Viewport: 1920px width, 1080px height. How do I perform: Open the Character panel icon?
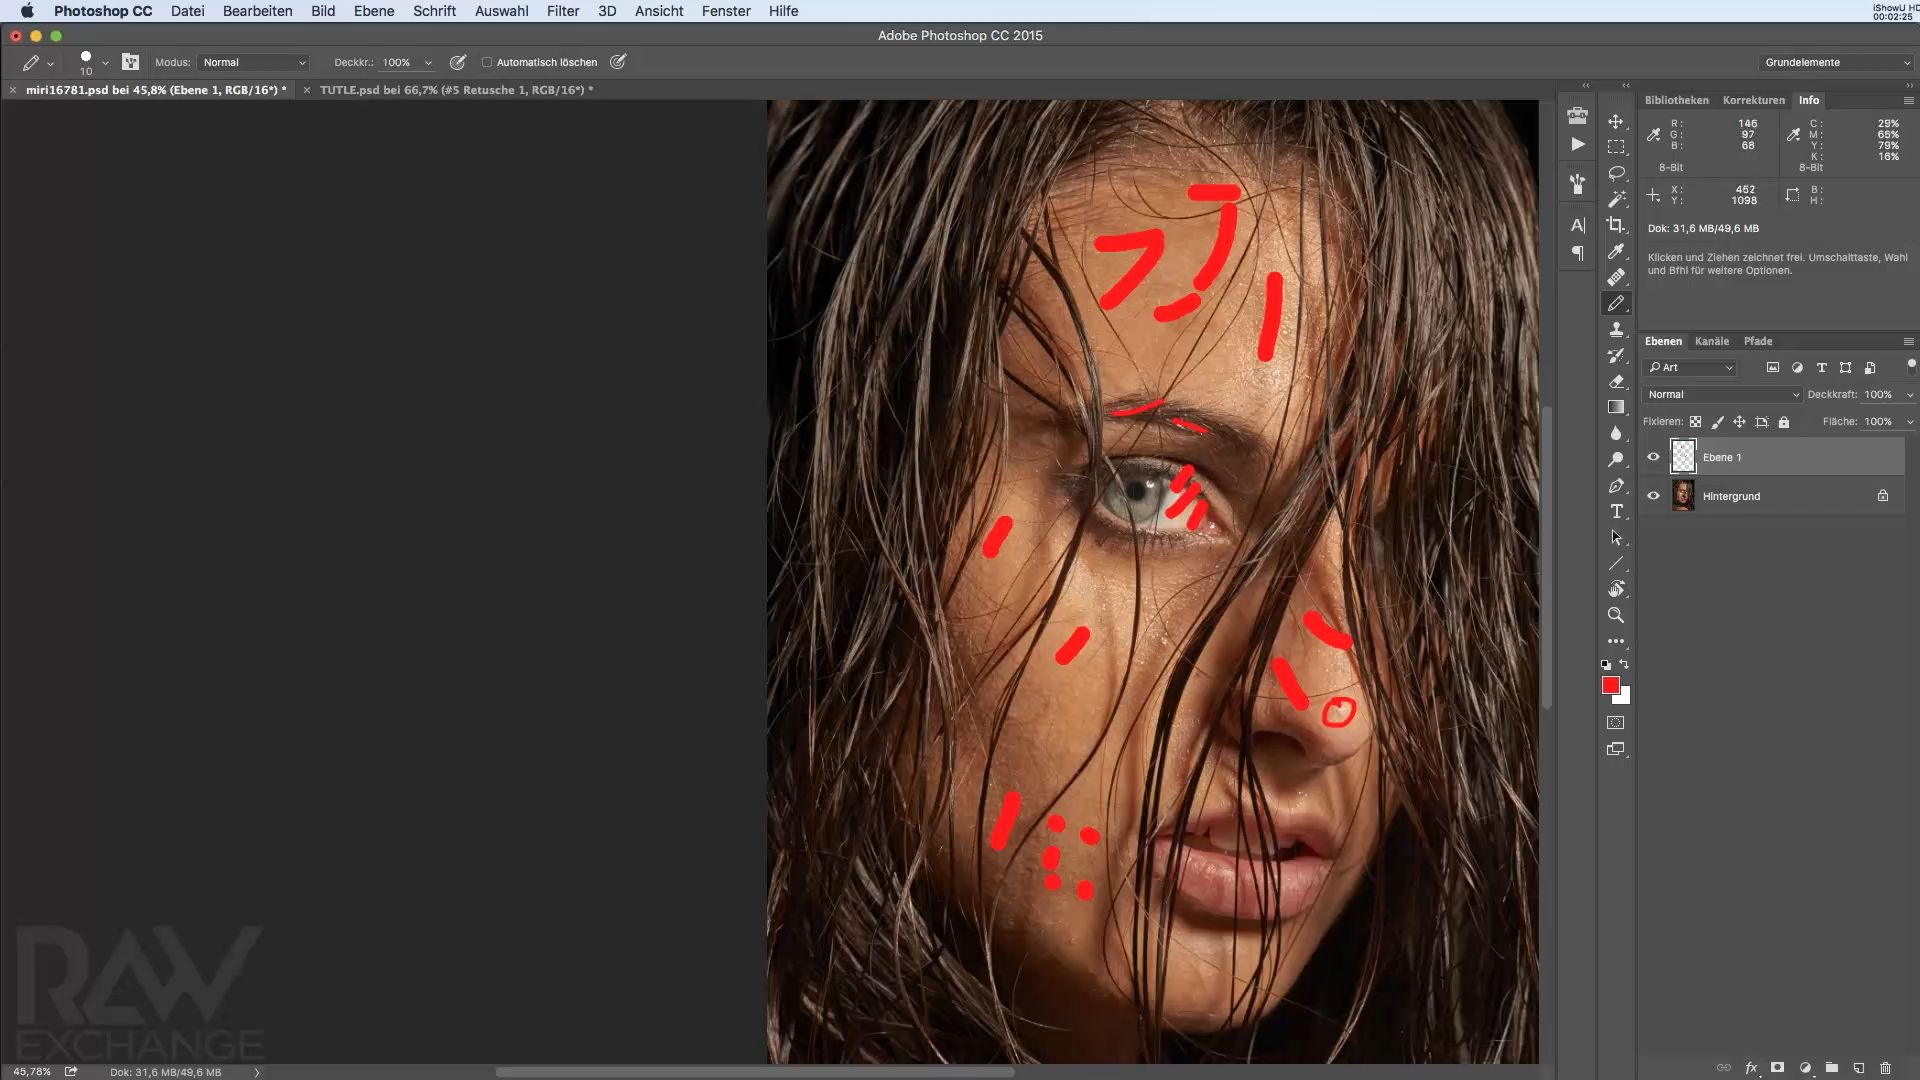1578,225
